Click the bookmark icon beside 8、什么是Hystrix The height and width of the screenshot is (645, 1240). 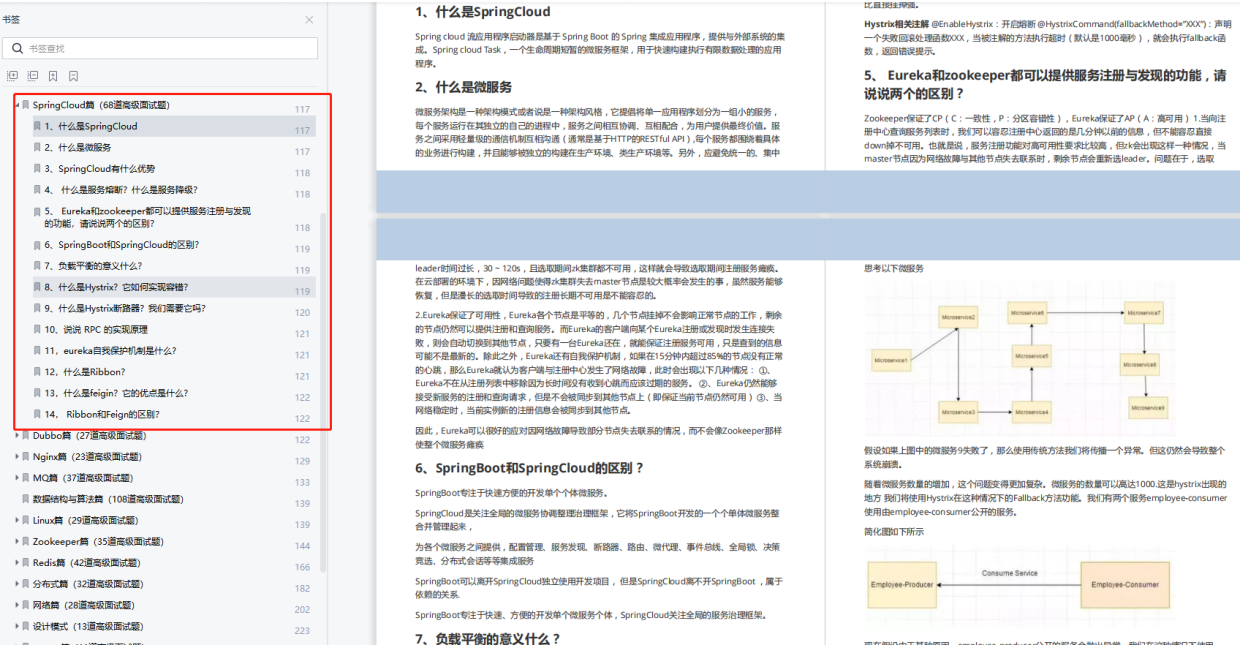[x=37, y=287]
